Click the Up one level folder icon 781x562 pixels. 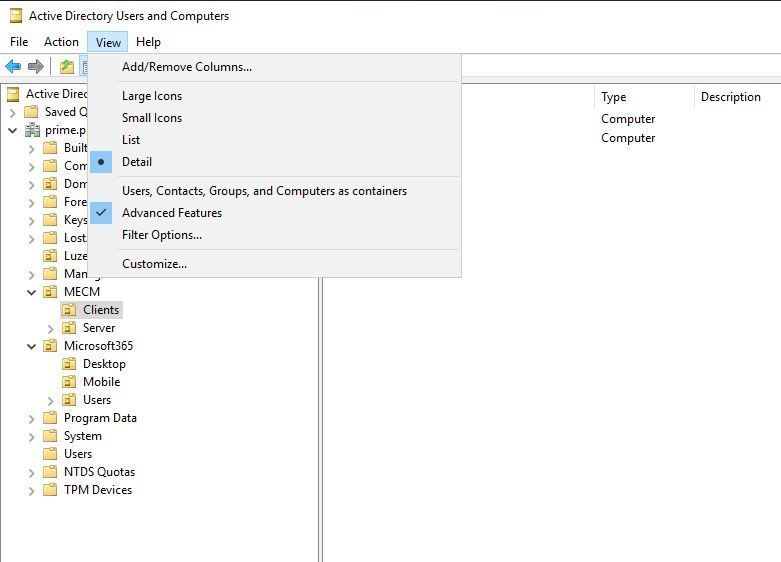[66, 67]
